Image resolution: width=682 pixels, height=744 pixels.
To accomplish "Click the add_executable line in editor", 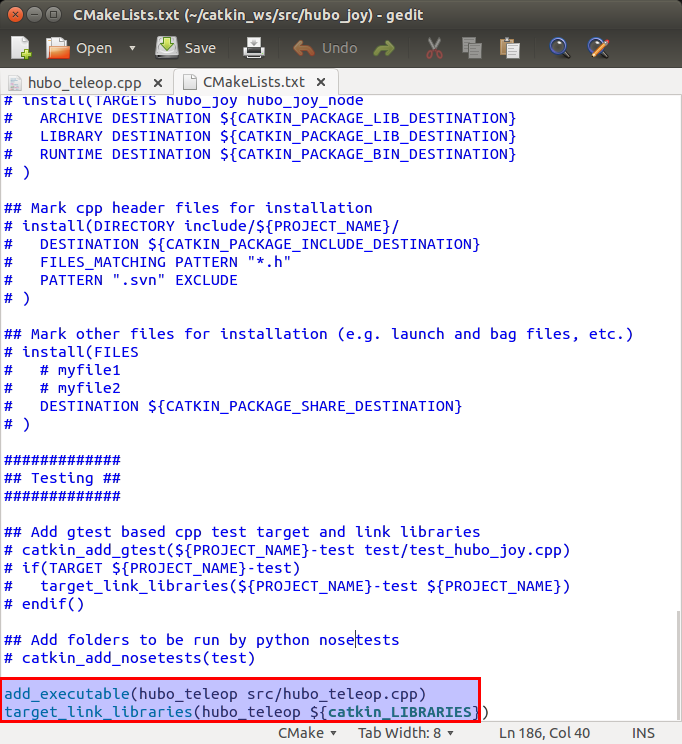I will pos(215,694).
